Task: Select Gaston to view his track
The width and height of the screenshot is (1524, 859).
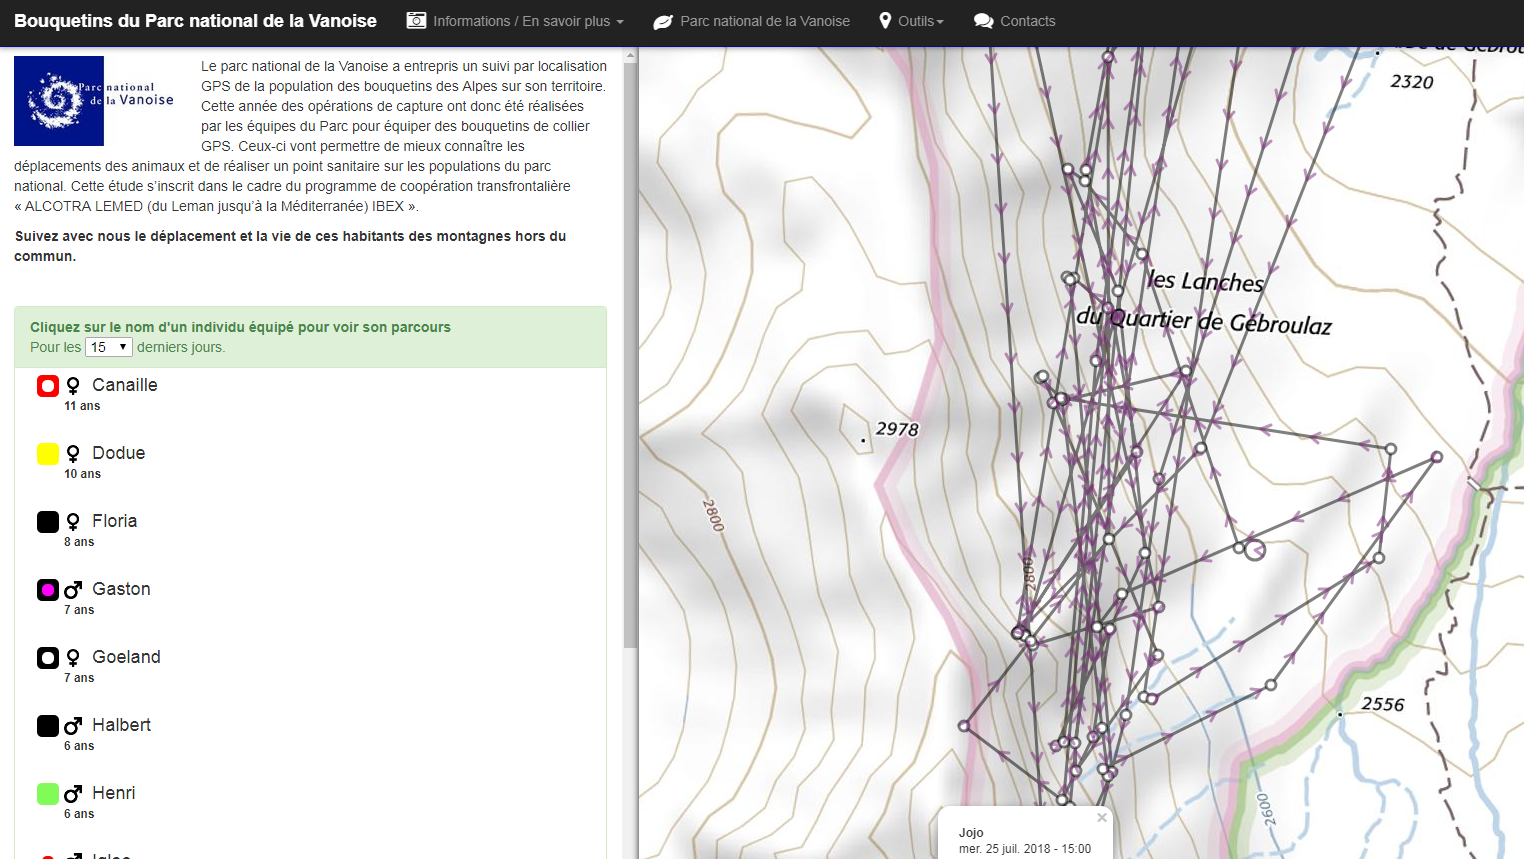Action: tap(122, 589)
